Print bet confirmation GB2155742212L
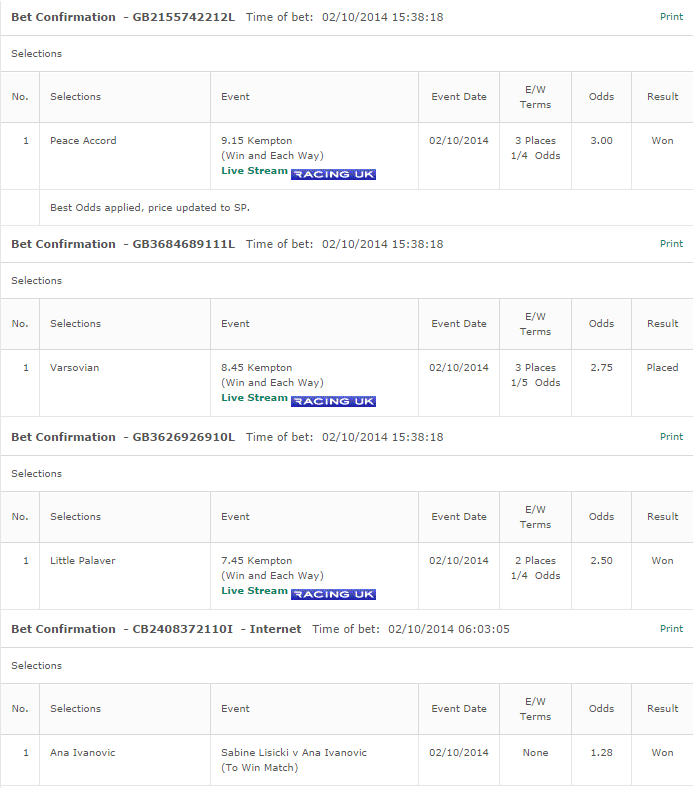The height and width of the screenshot is (799, 693). tap(671, 17)
